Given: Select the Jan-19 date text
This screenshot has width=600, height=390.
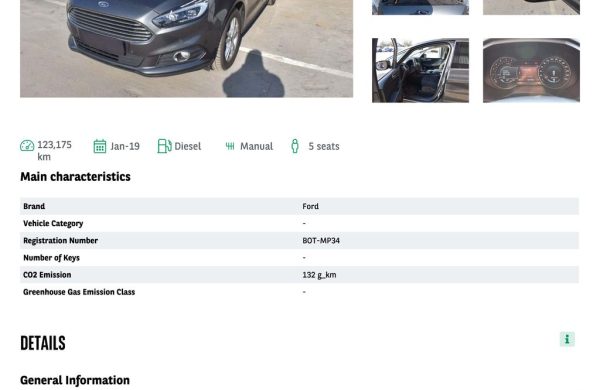Looking at the screenshot, I should coord(125,146).
